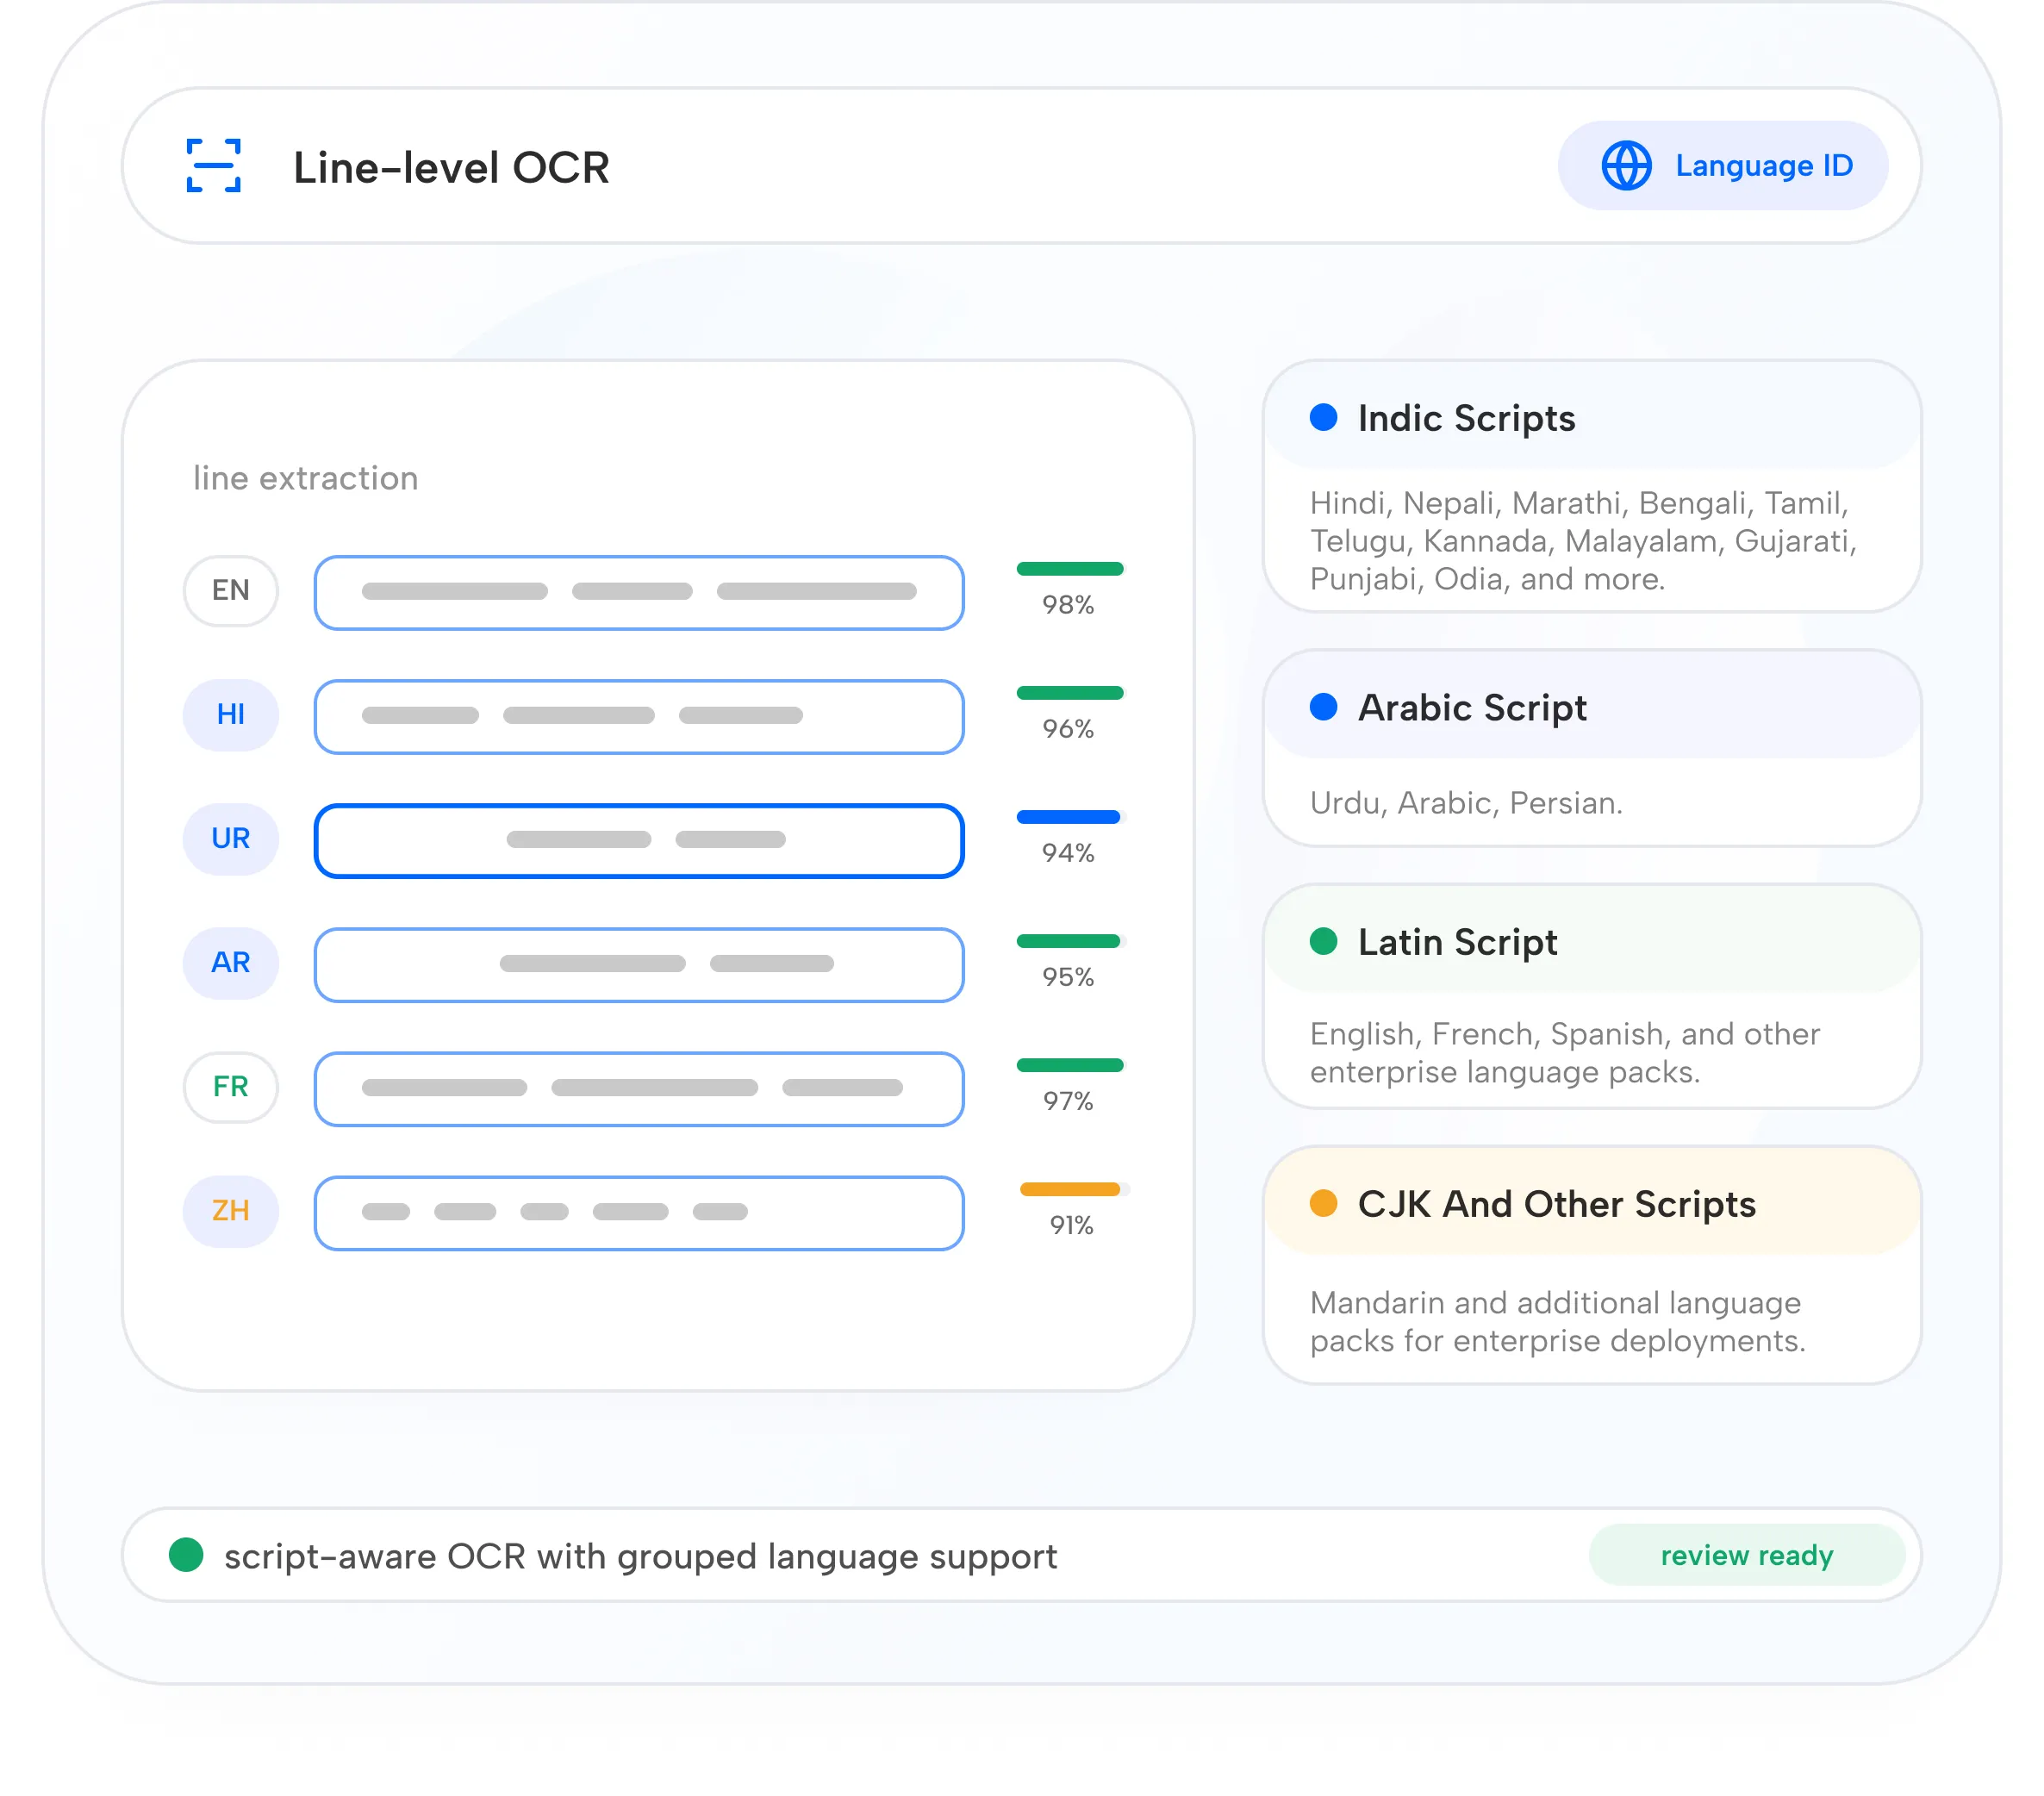This screenshot has height=1796, width=2044.
Task: Click the highlighted UR line field
Action: click(x=639, y=840)
